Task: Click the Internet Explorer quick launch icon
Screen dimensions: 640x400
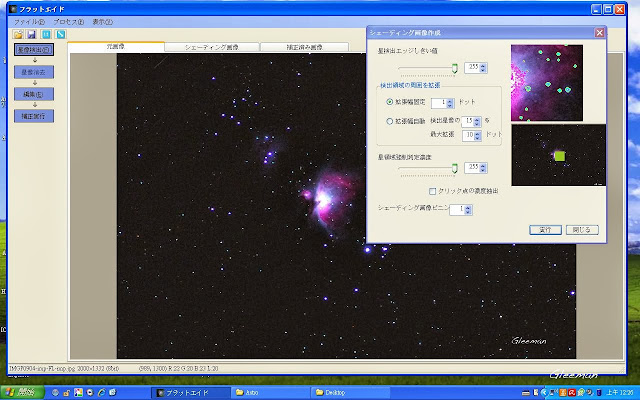Action: click(102, 393)
